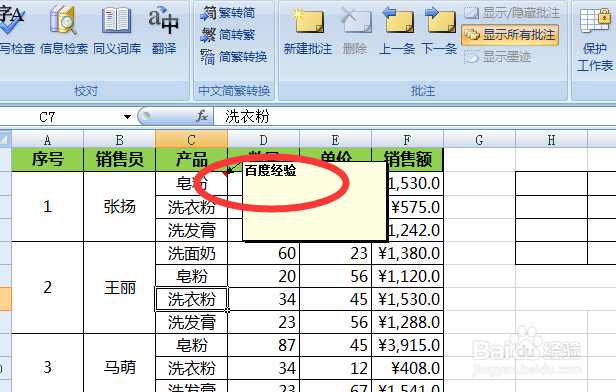Go to next comment 下一条

[x=439, y=31]
